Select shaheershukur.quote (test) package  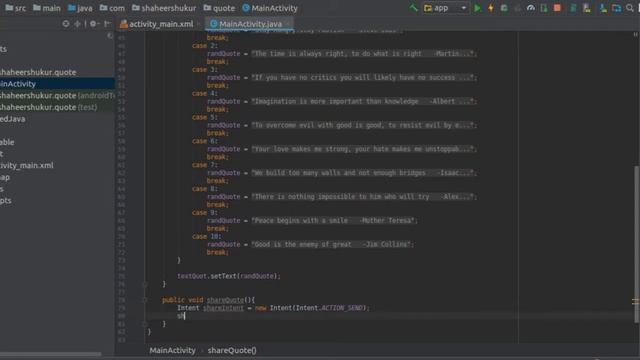(x=49, y=107)
